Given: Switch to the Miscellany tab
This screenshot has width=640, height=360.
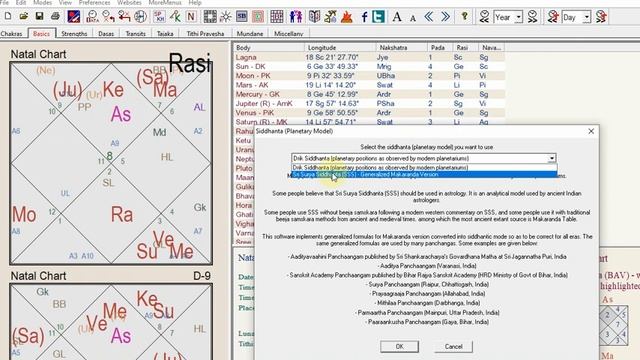Looking at the screenshot, I should (289, 33).
